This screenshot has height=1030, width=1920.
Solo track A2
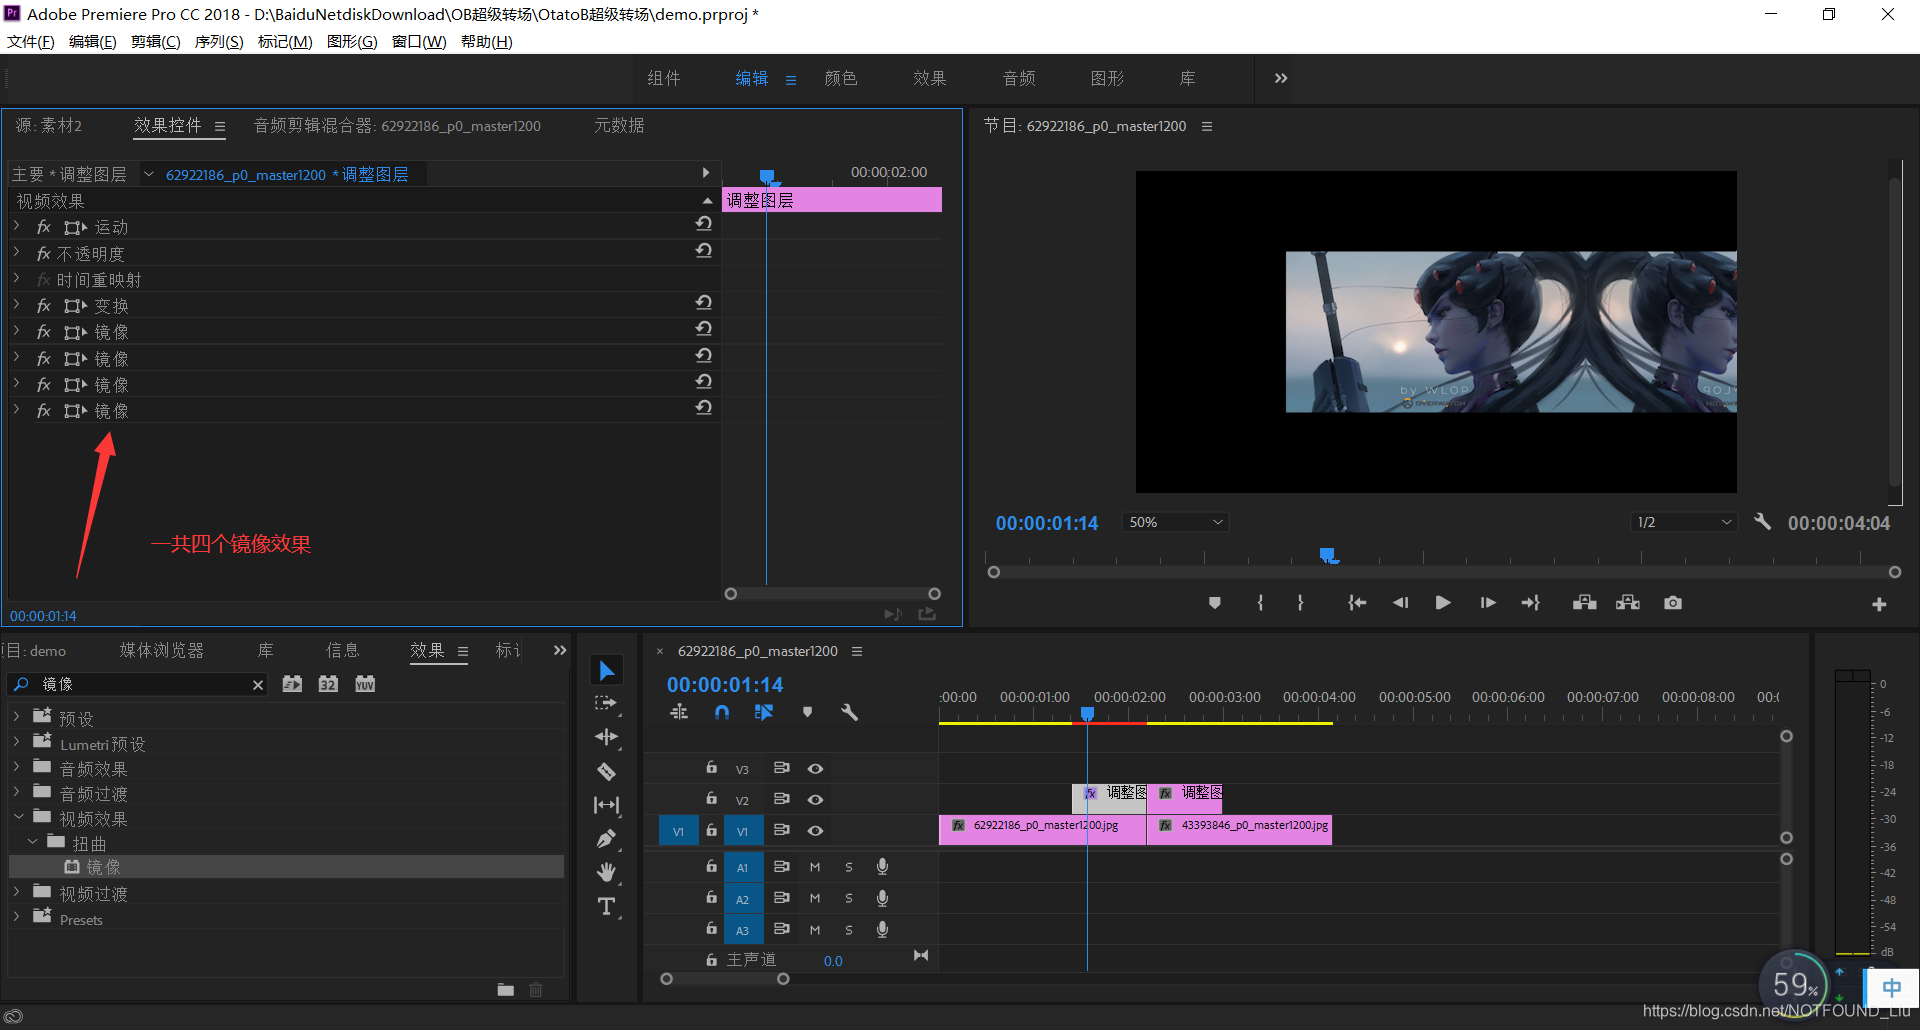[x=849, y=899]
